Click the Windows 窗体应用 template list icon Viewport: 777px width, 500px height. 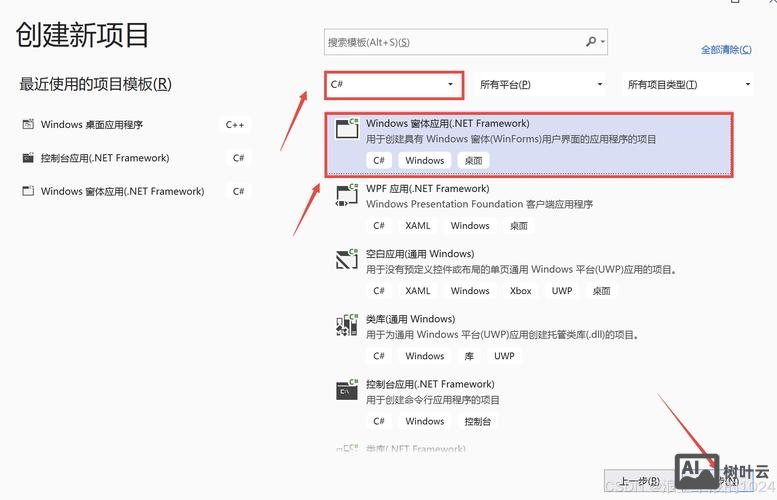[x=347, y=128]
